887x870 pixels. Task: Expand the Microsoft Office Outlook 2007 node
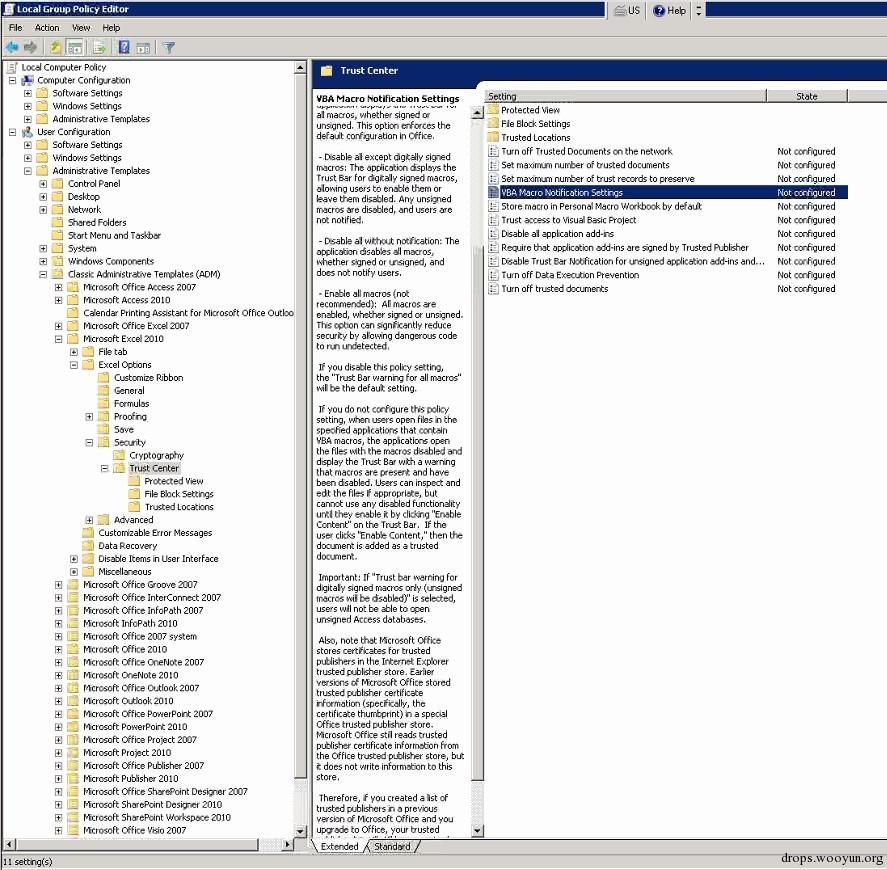(59, 688)
